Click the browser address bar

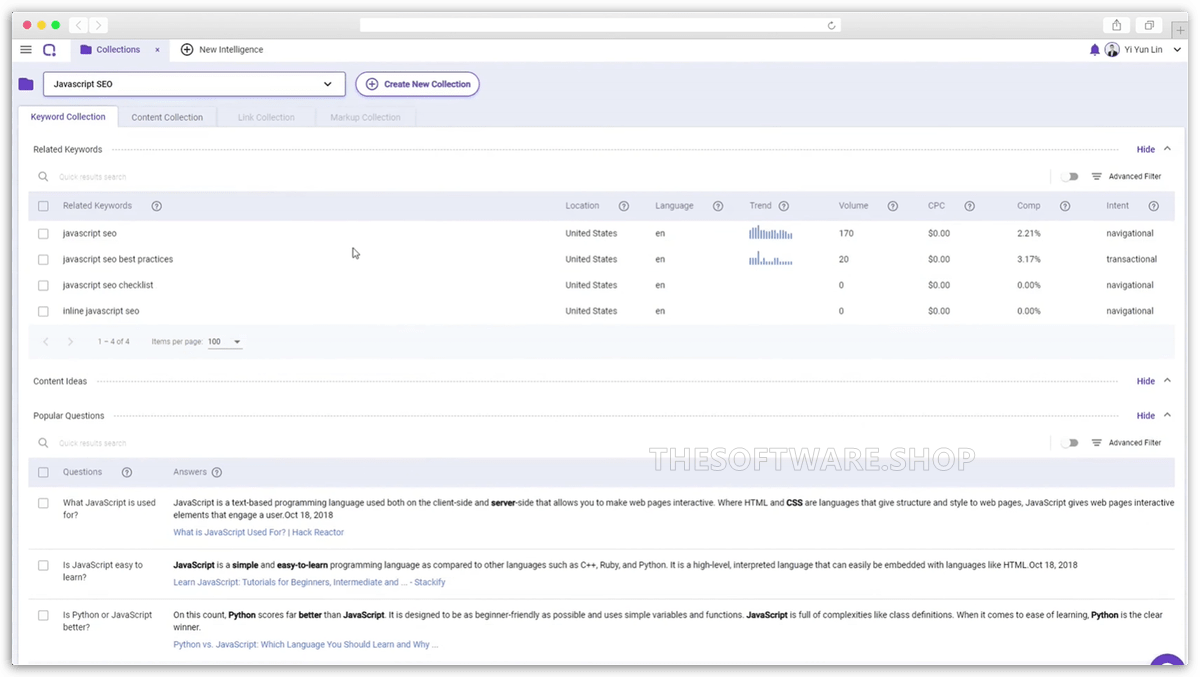tap(600, 26)
